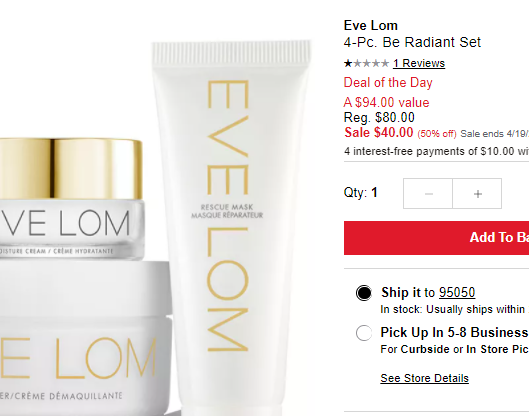Click the Eve Lom brand name
This screenshot has height=416, width=529.
(x=370, y=26)
